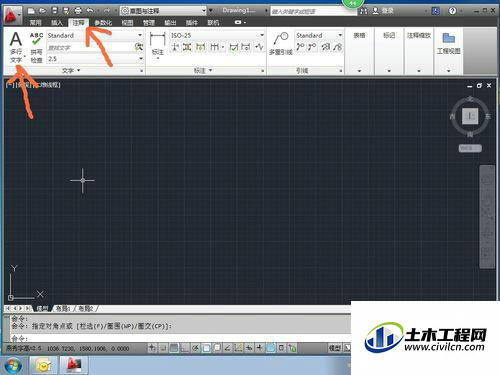Click the Model button in status bar
500x375 pixels.
pos(335,348)
